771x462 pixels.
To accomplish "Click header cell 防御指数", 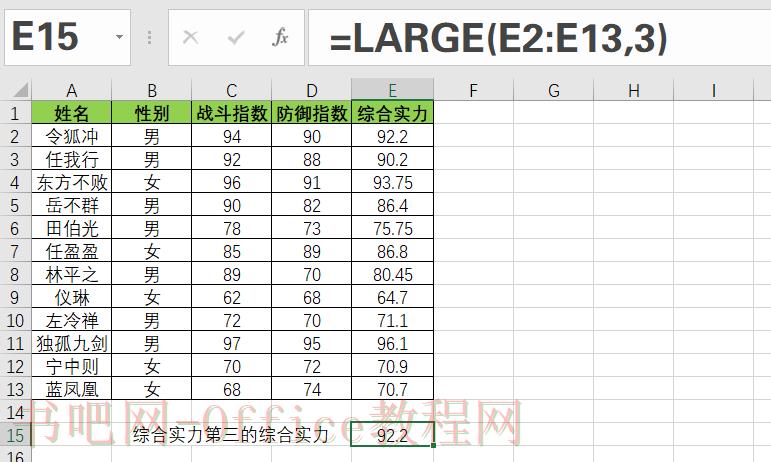I will (x=312, y=113).
